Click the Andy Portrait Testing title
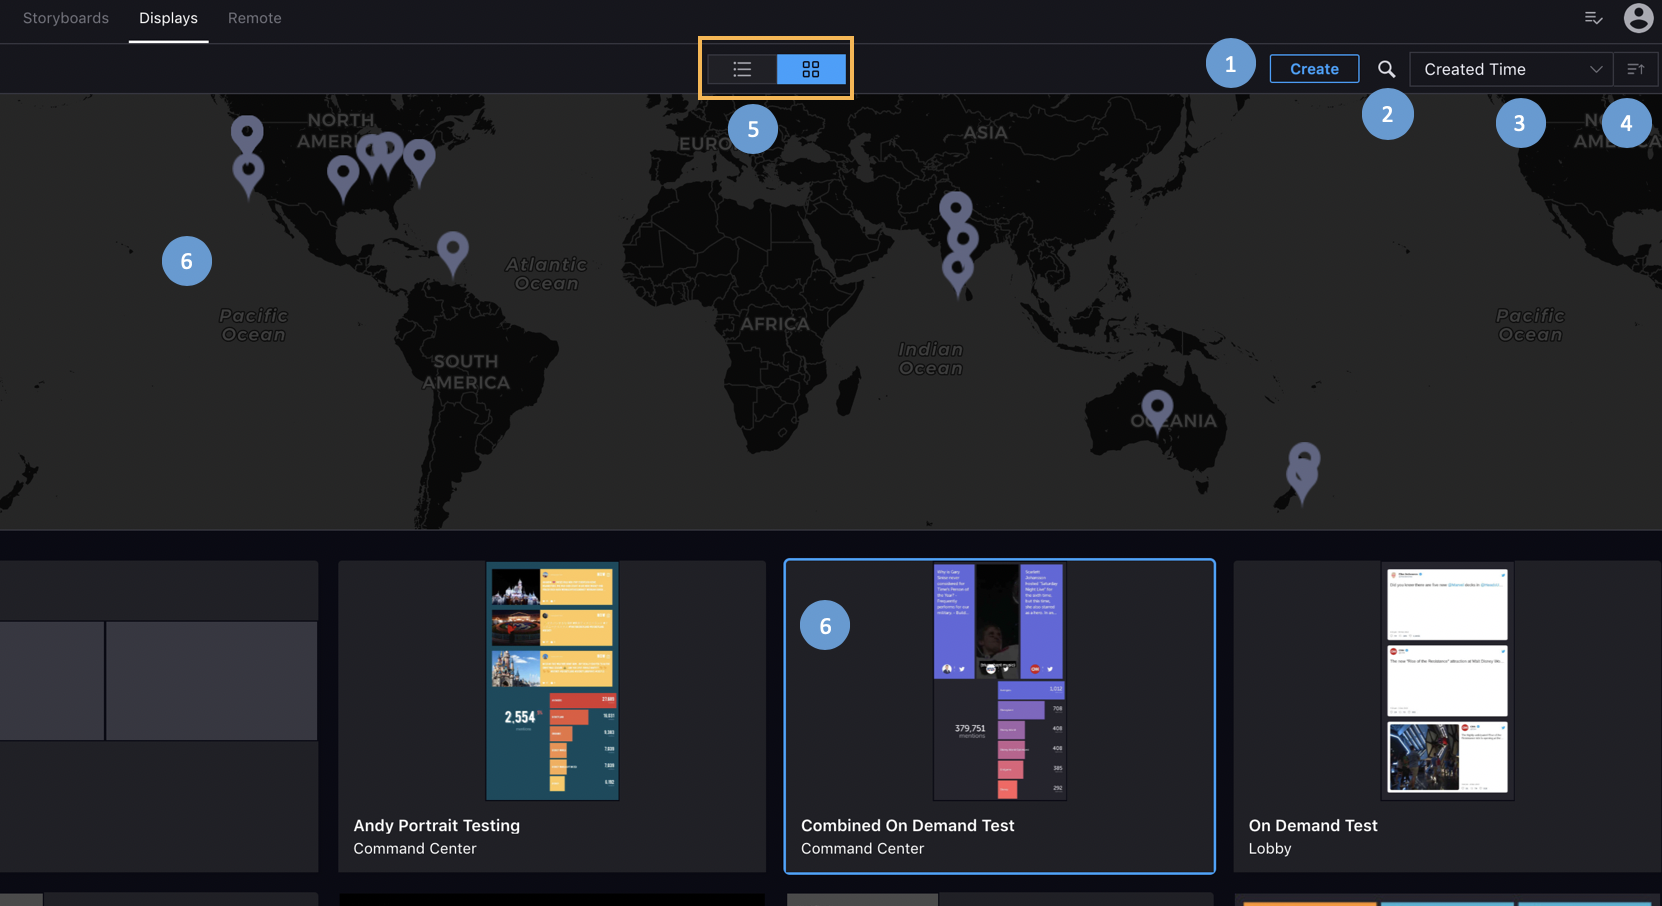The height and width of the screenshot is (906, 1662). tap(436, 825)
